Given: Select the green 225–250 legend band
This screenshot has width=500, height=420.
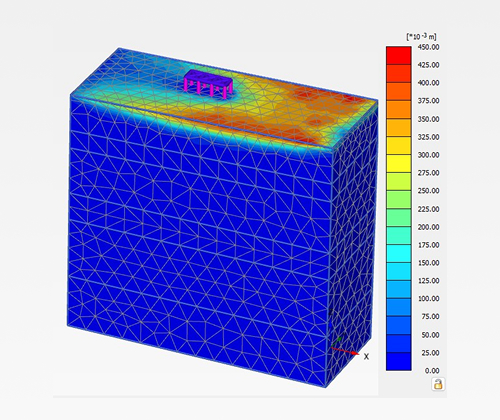Looking at the screenshot, I should 399,199.
